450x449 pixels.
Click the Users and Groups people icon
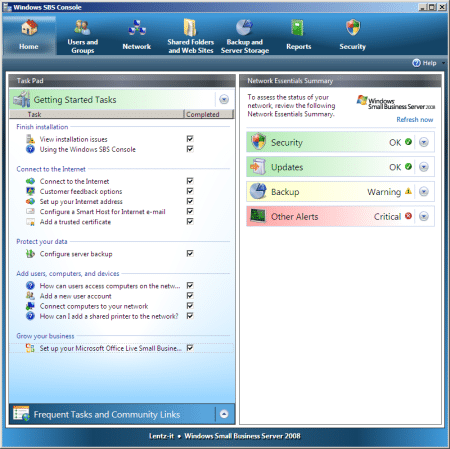point(82,28)
